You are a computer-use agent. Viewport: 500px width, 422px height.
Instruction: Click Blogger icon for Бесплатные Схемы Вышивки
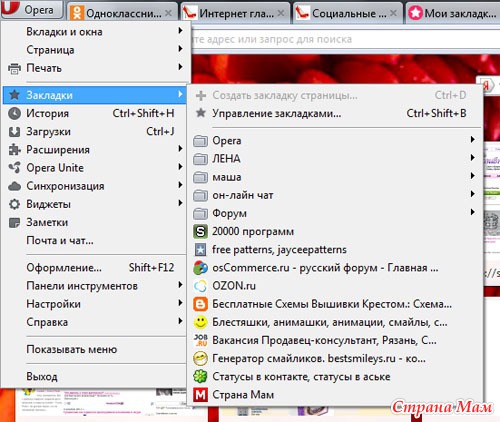tap(200, 304)
